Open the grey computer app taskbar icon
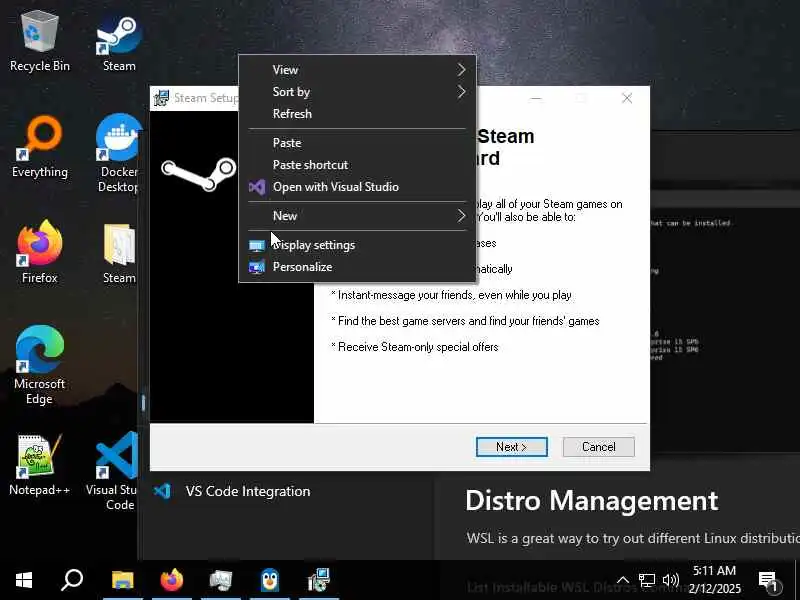This screenshot has height=600, width=800. pos(221,580)
